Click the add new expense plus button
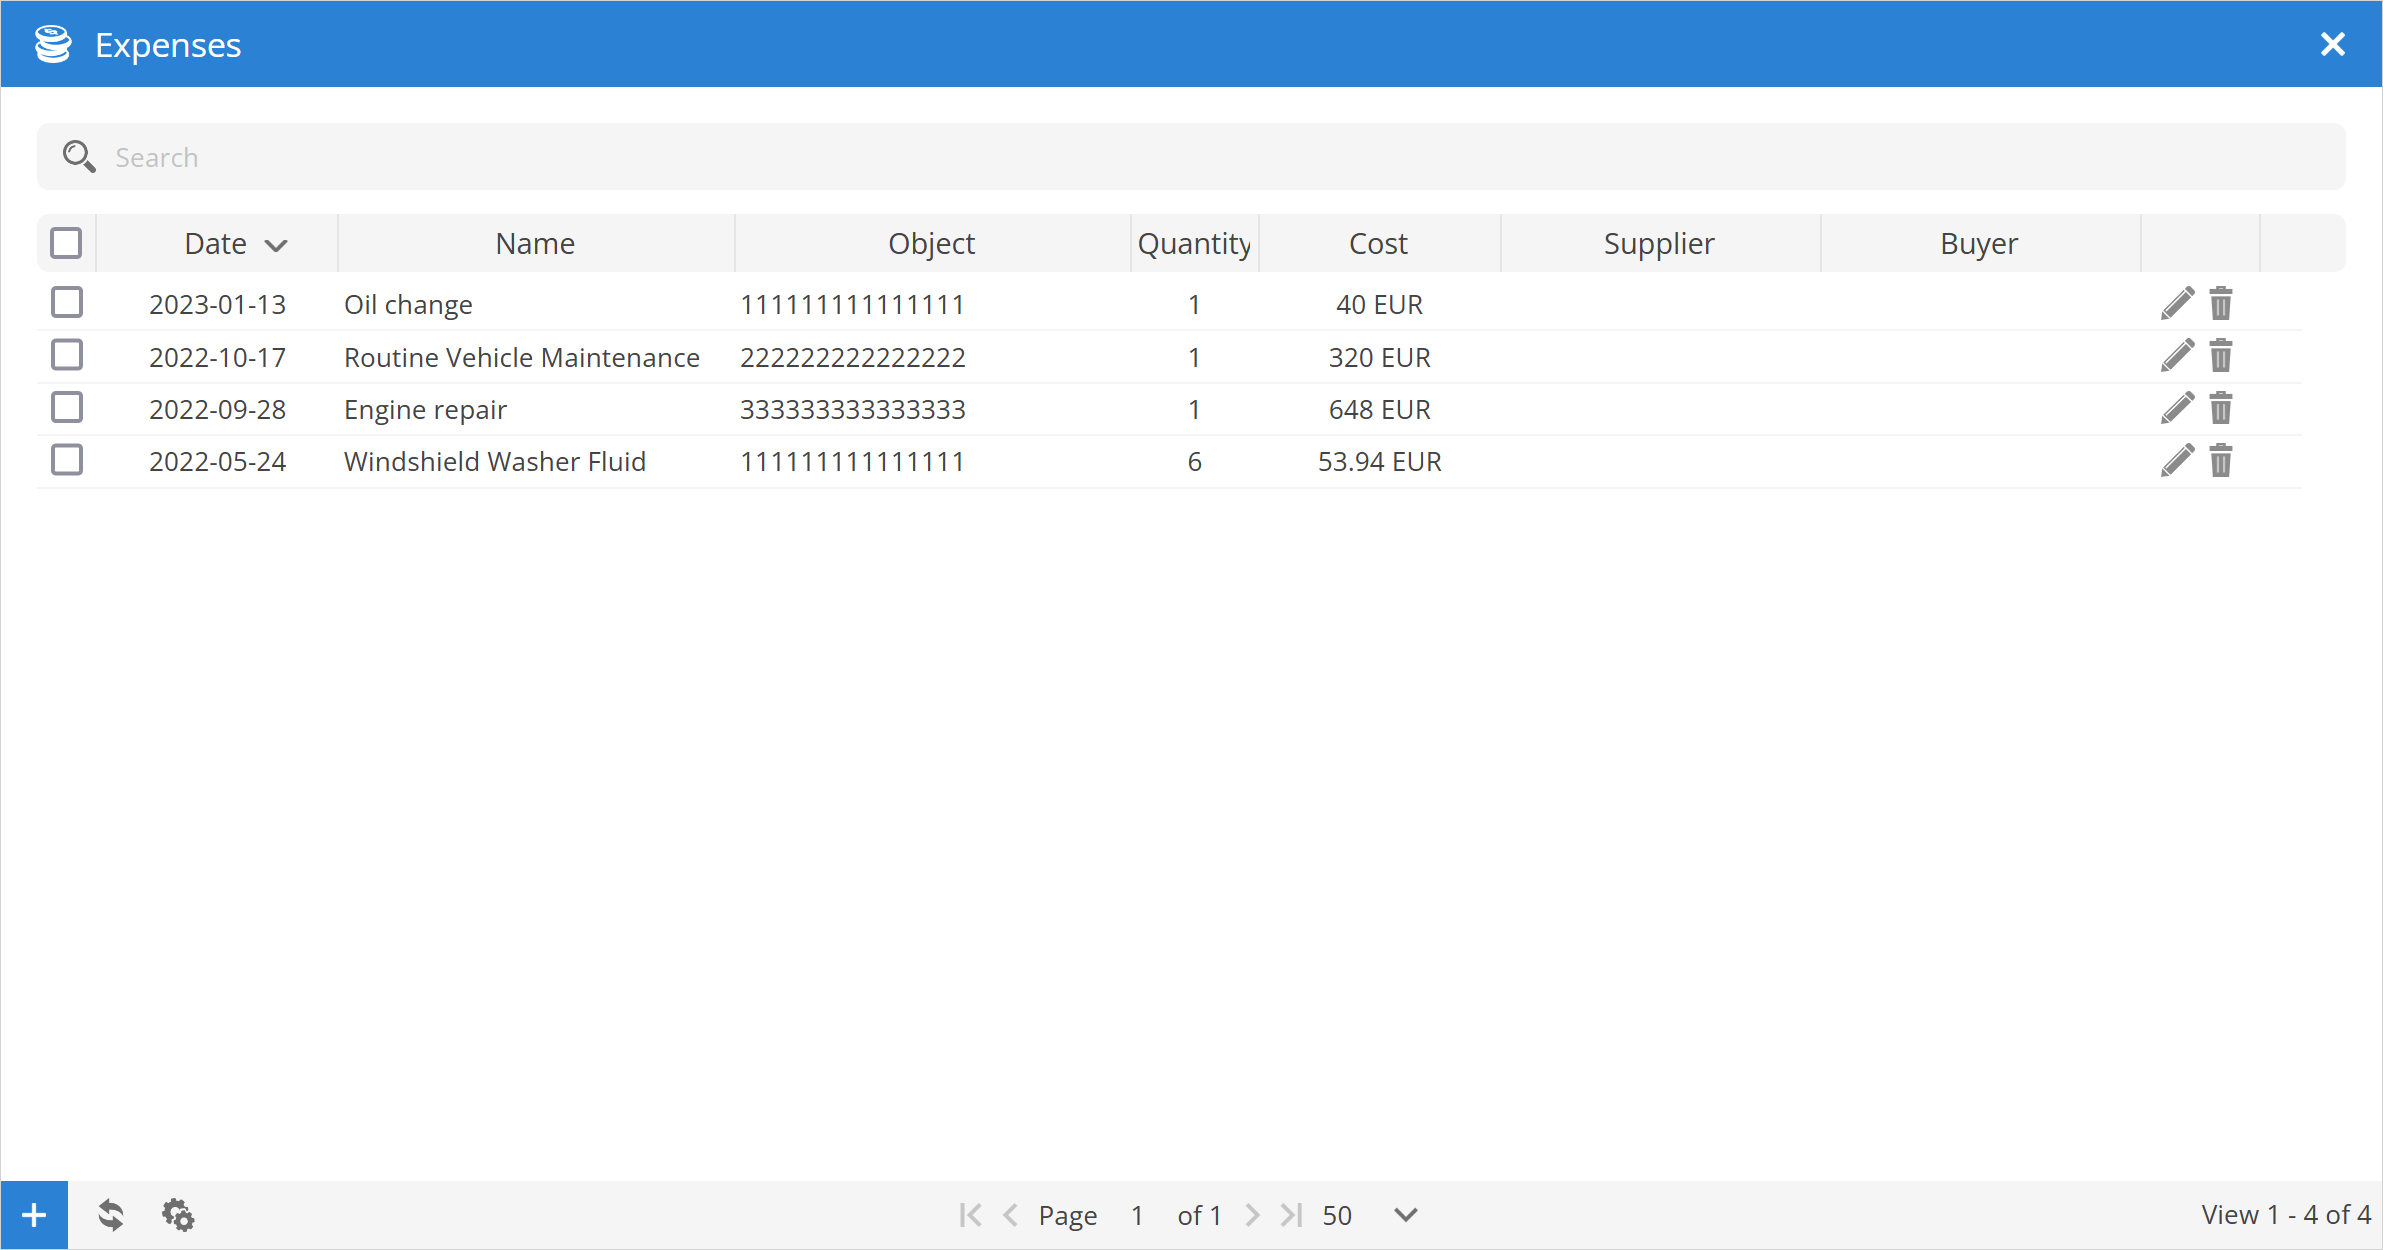This screenshot has height=1250, width=2383. point(34,1215)
